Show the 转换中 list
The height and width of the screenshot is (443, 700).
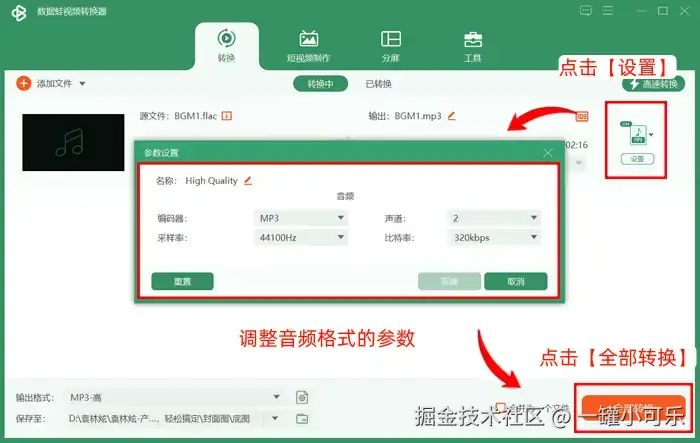pos(321,84)
